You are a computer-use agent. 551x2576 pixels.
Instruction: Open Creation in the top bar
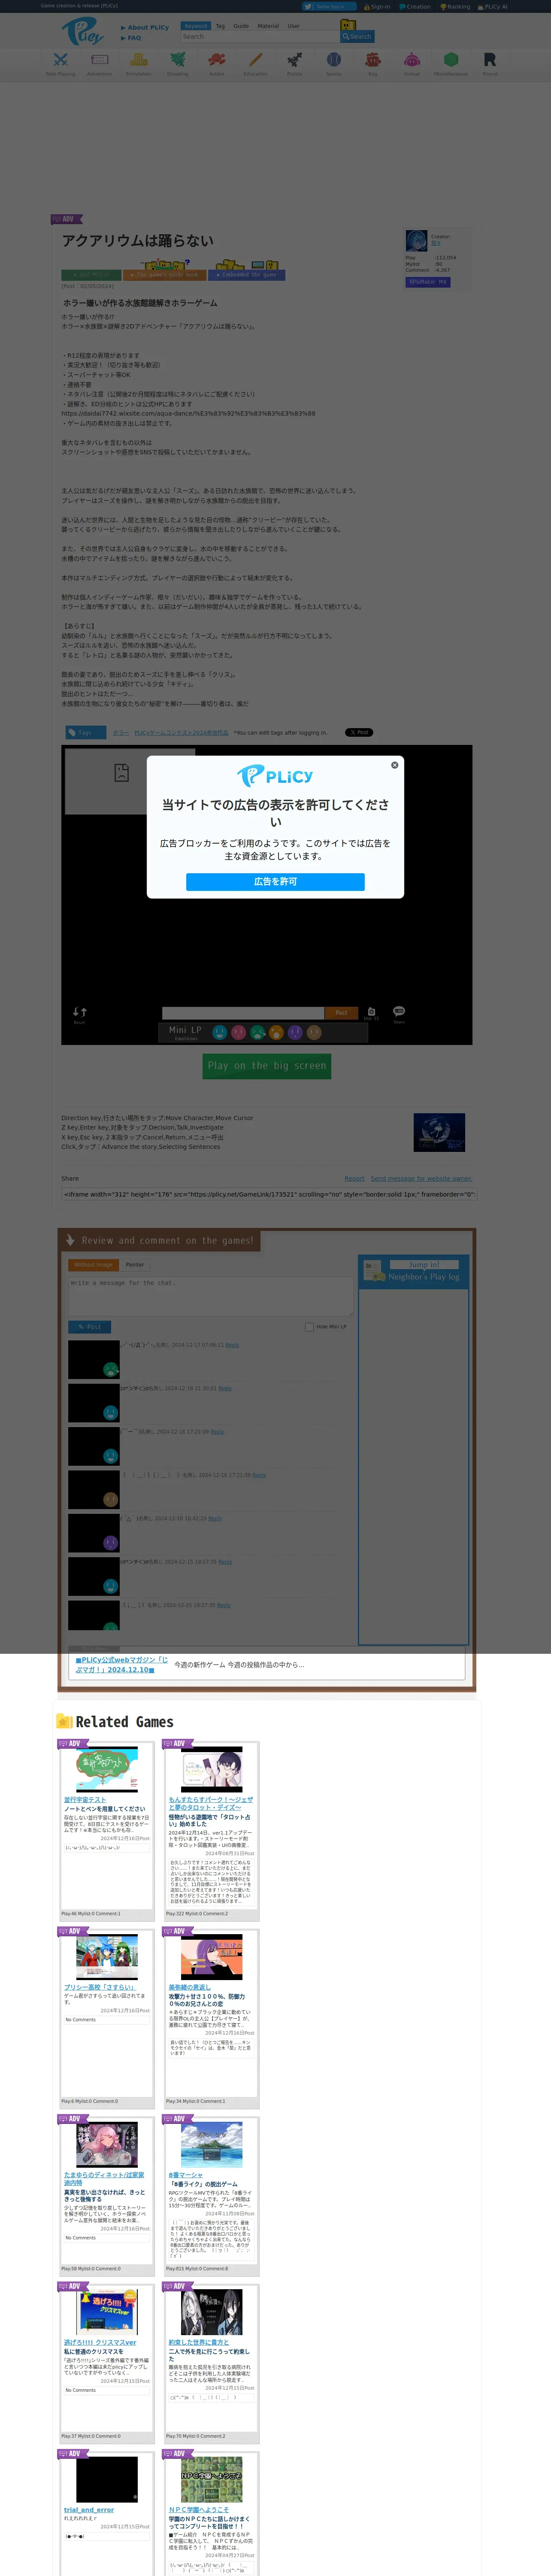pos(415,7)
